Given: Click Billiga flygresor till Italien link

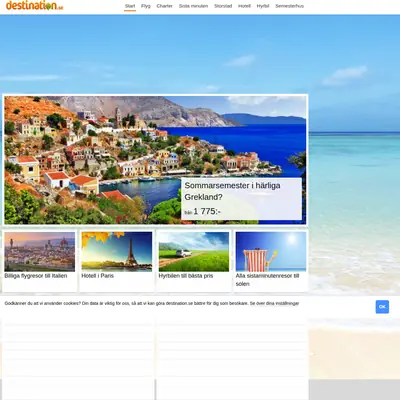Looking at the screenshot, I should [x=36, y=276].
